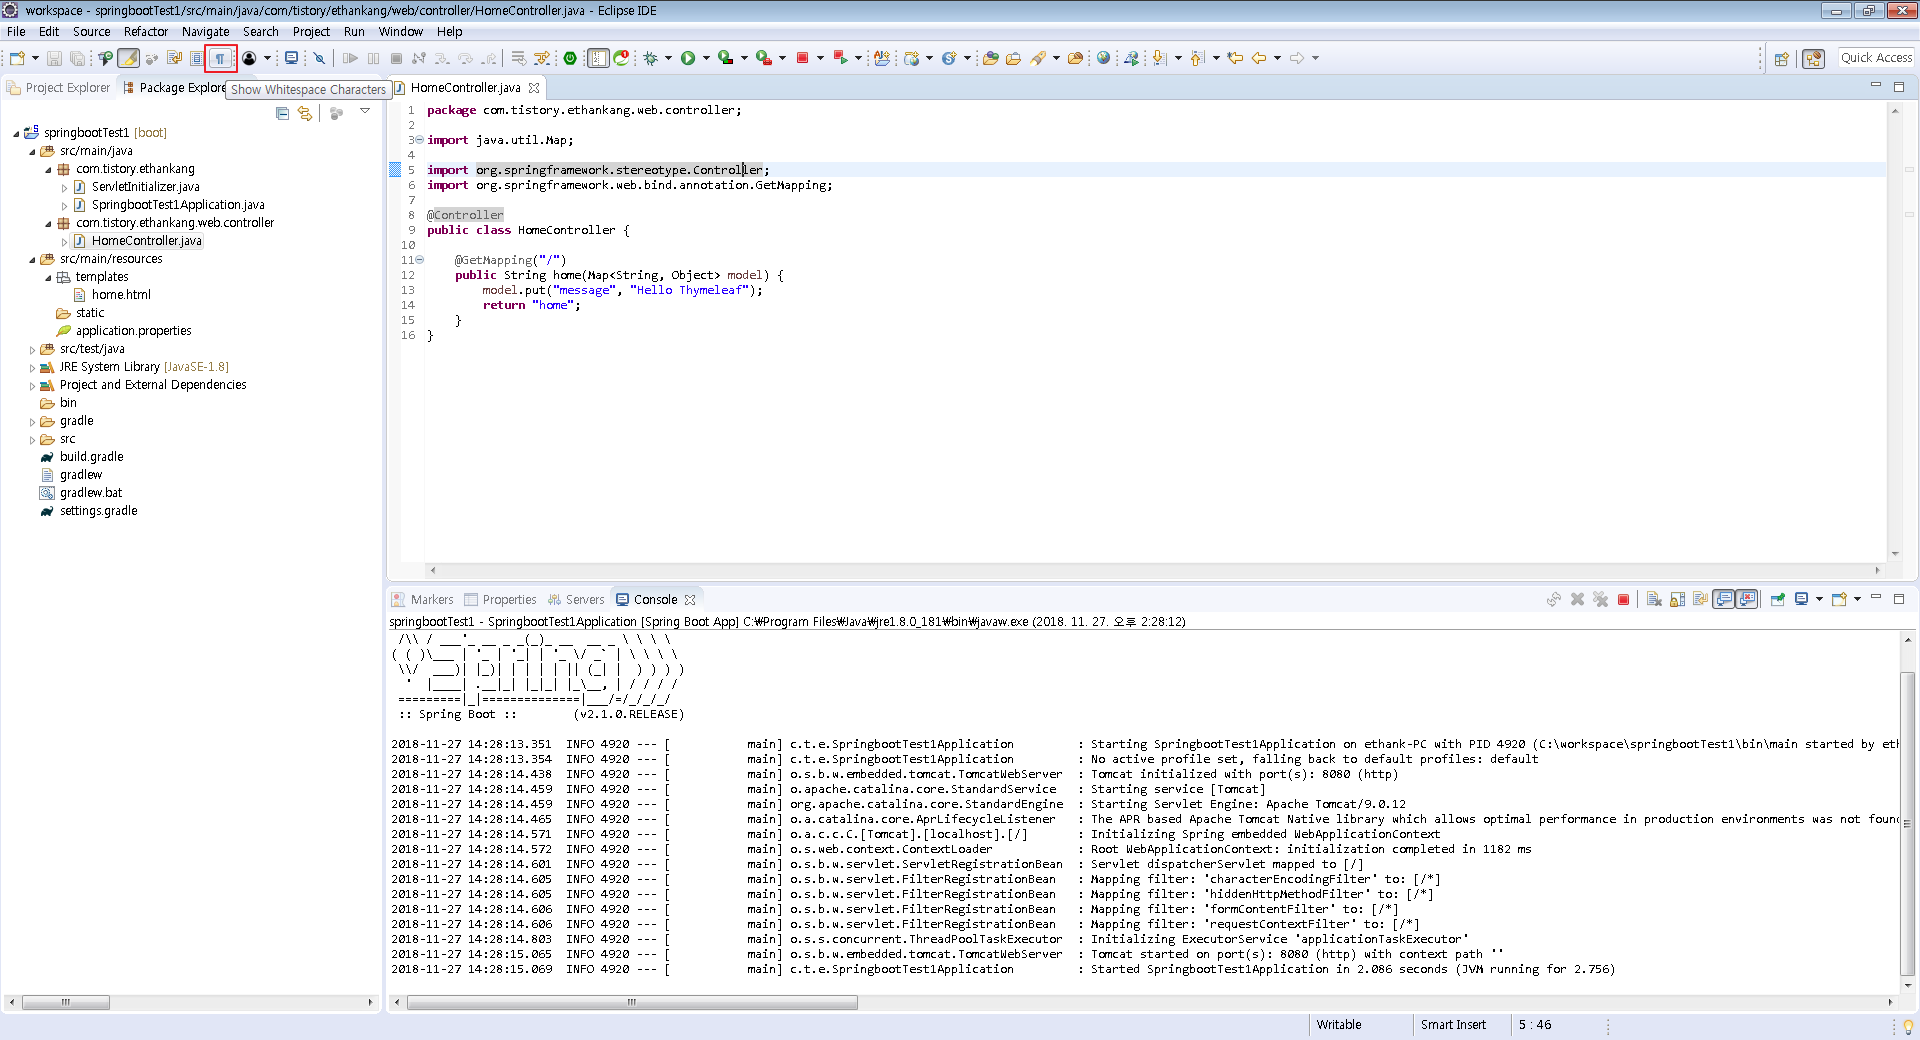Image resolution: width=1920 pixels, height=1040 pixels.
Task: Click the Coverage run icon
Action: click(x=725, y=58)
